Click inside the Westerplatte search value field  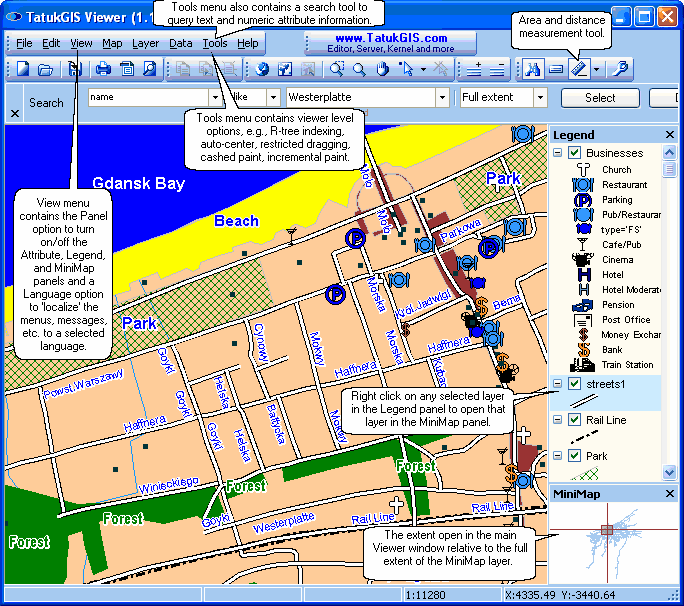click(361, 97)
